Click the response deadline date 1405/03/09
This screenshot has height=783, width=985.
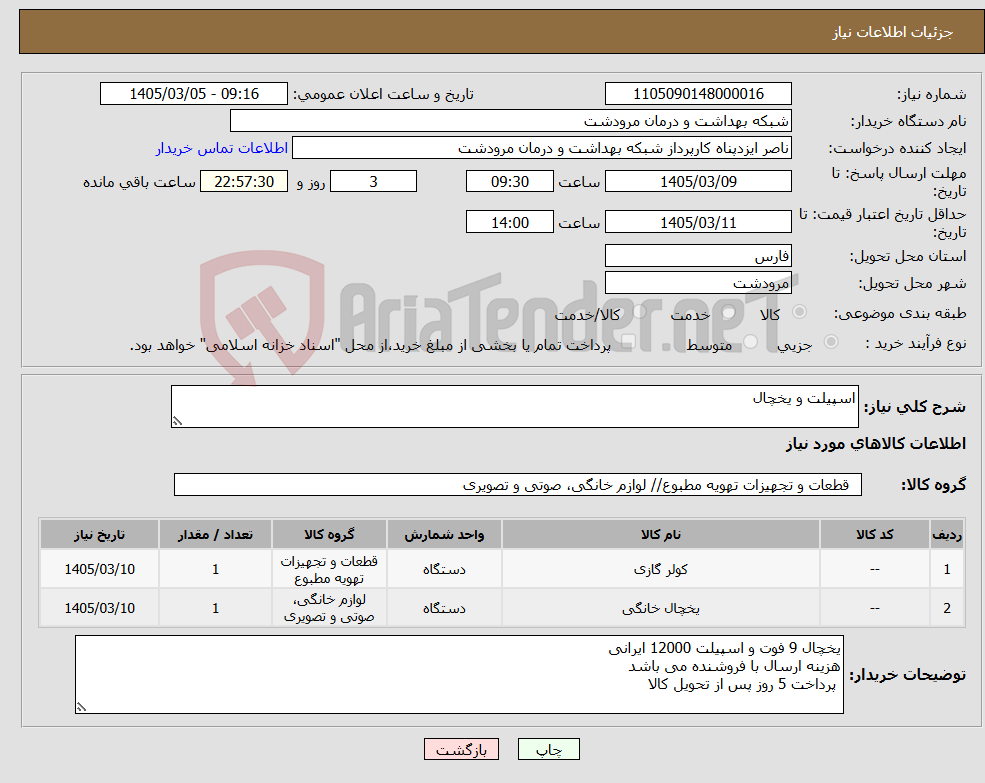point(698,182)
